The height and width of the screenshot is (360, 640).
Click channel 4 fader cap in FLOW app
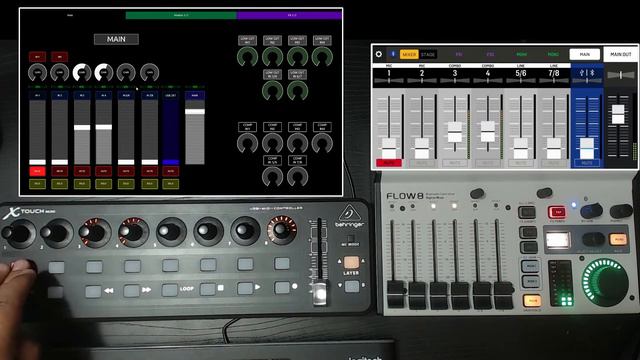pyautogui.click(x=488, y=131)
